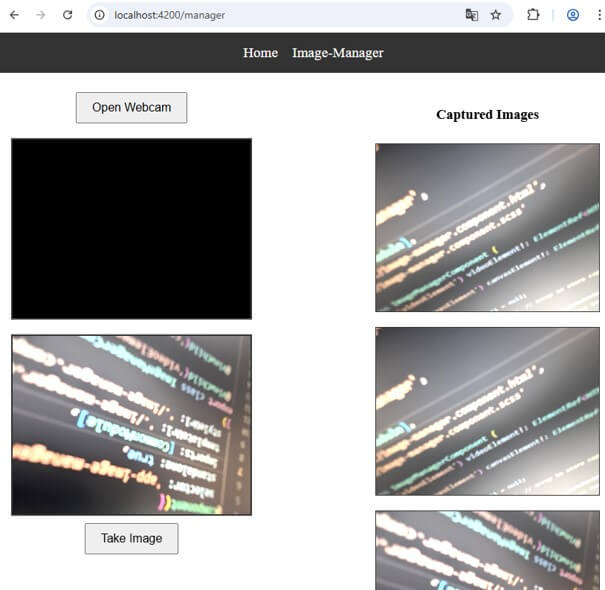The height and width of the screenshot is (590, 605).
Task: Open the browser extensions puzzle icon
Action: (x=533, y=15)
